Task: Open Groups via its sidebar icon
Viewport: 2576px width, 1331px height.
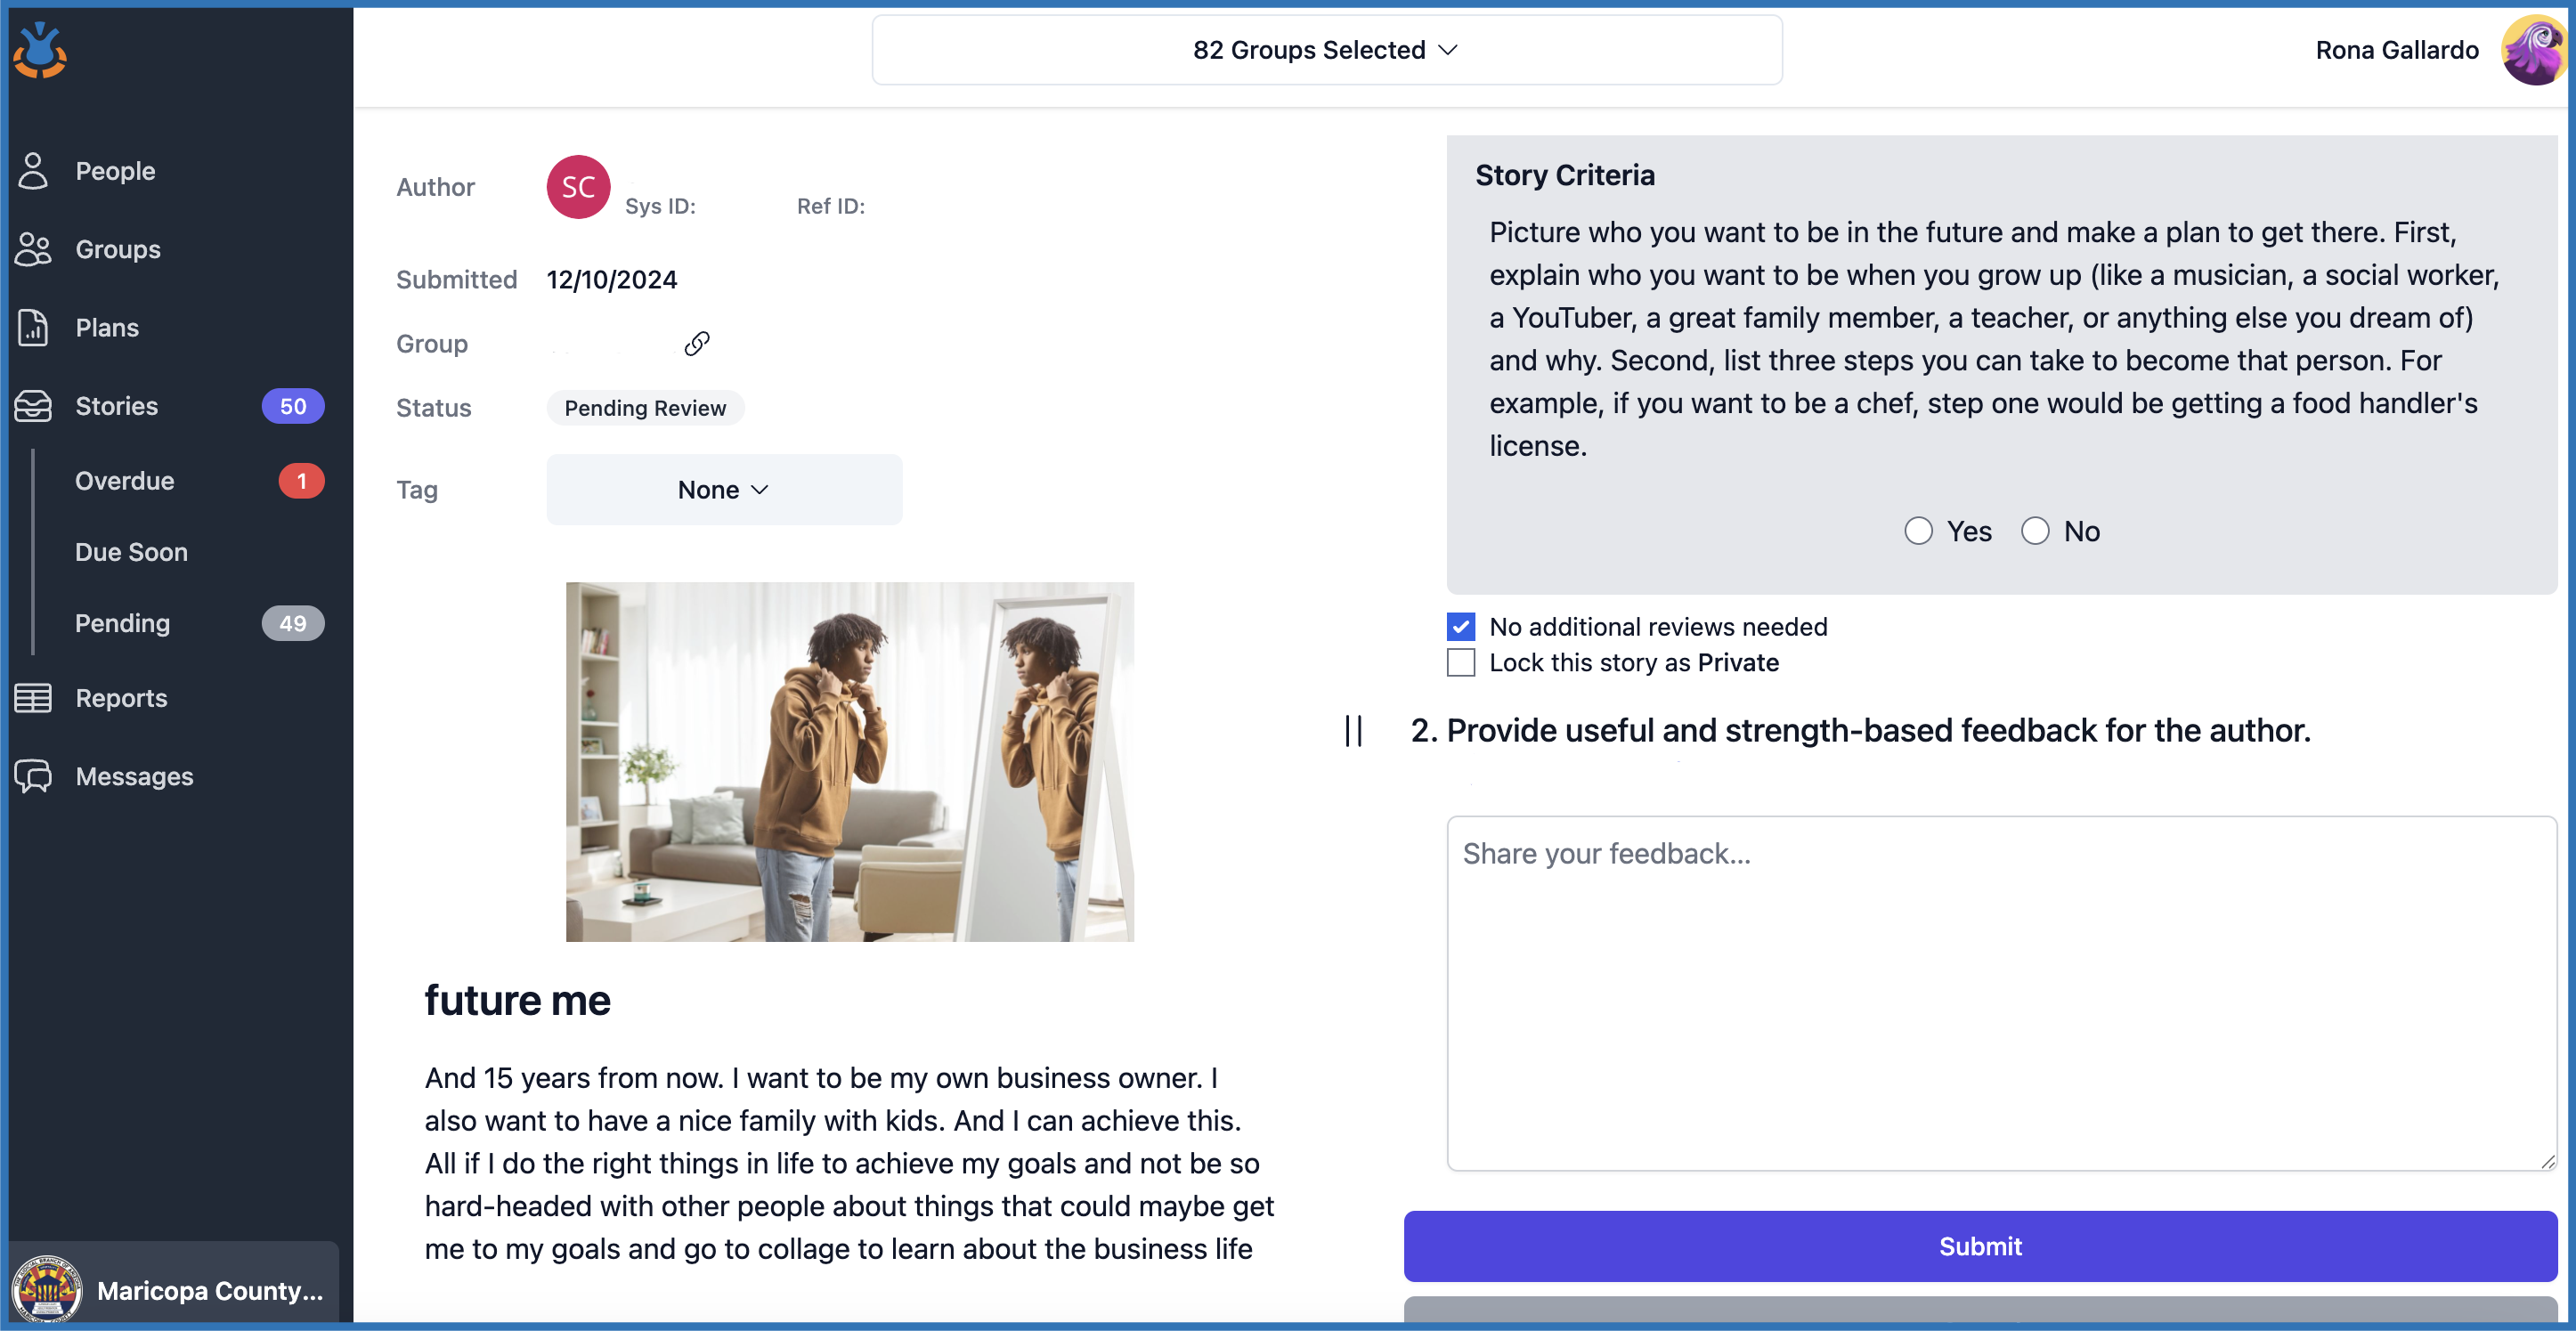Action: [x=33, y=249]
